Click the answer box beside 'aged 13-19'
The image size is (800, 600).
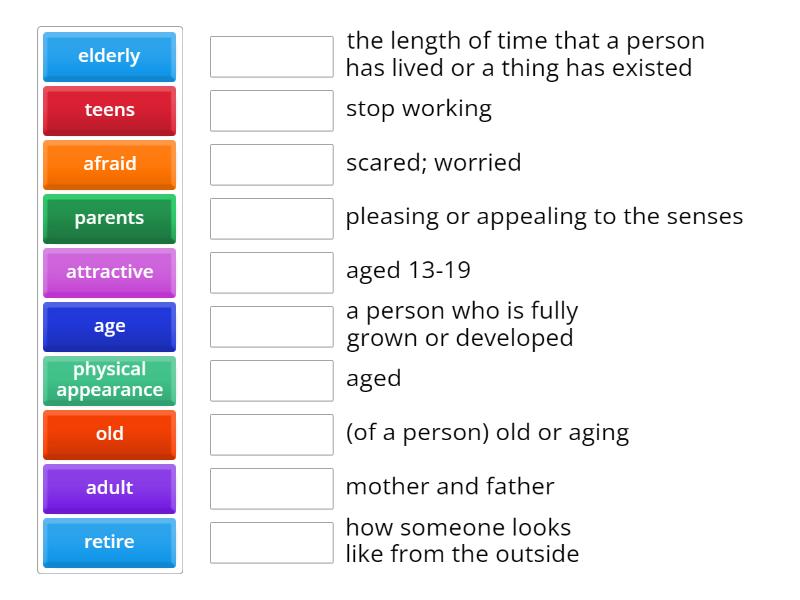[x=271, y=272]
